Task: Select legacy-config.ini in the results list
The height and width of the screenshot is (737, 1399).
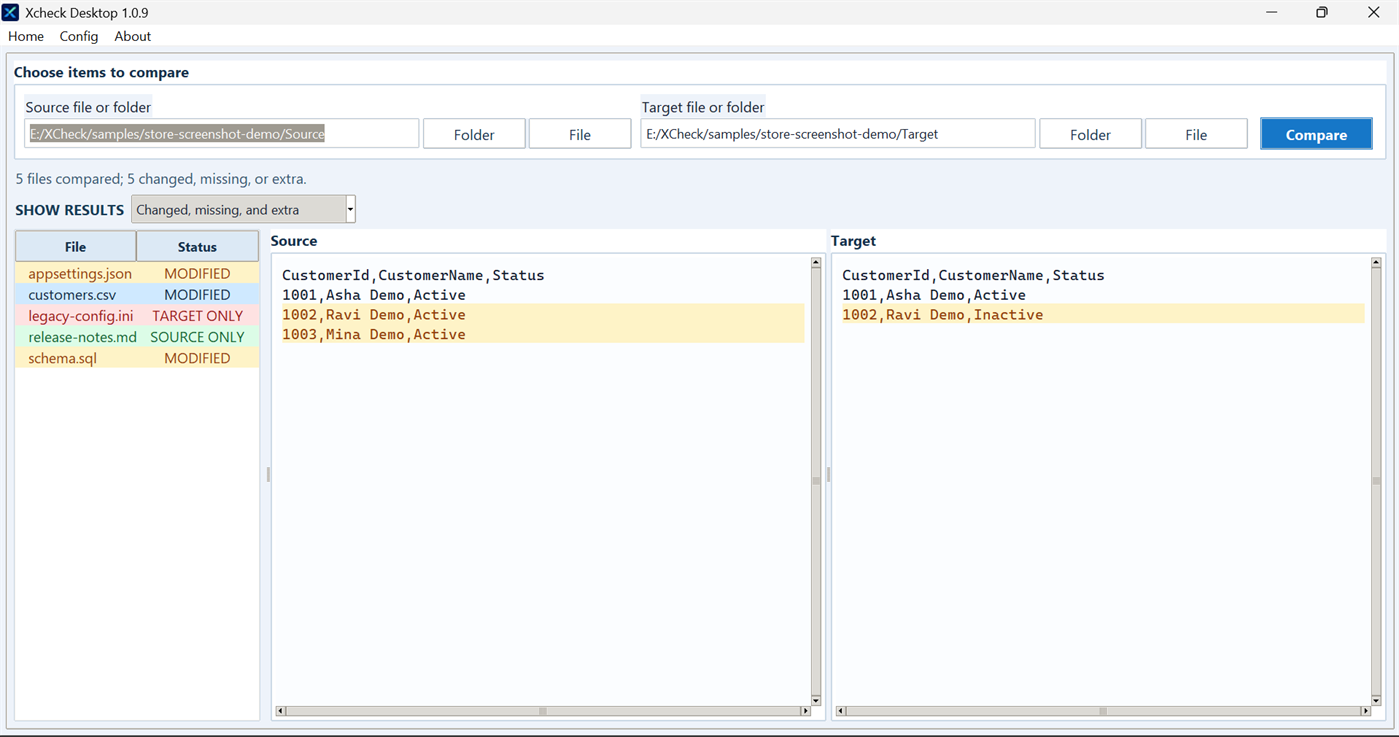Action: (x=137, y=316)
